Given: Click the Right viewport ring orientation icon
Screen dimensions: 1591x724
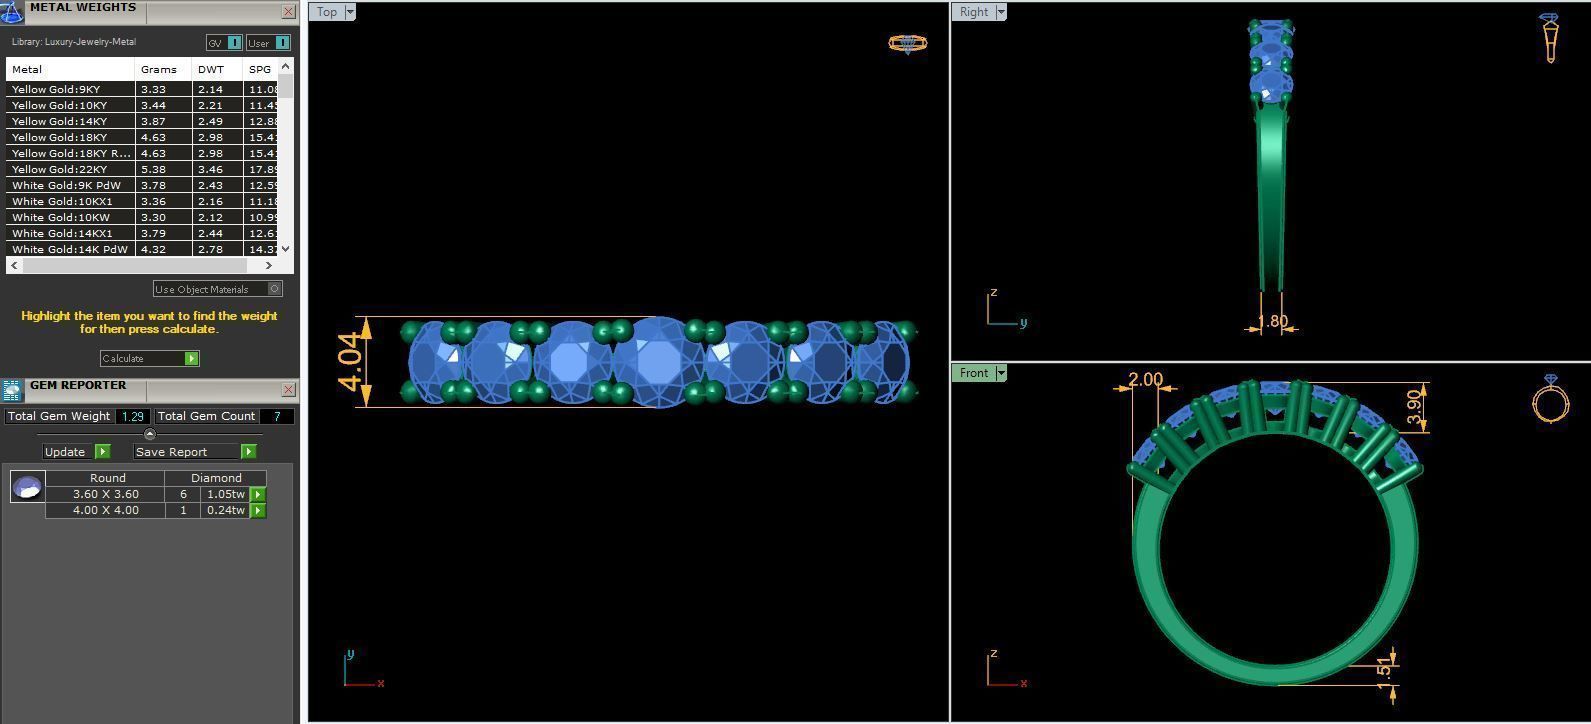Looking at the screenshot, I should (1549, 38).
